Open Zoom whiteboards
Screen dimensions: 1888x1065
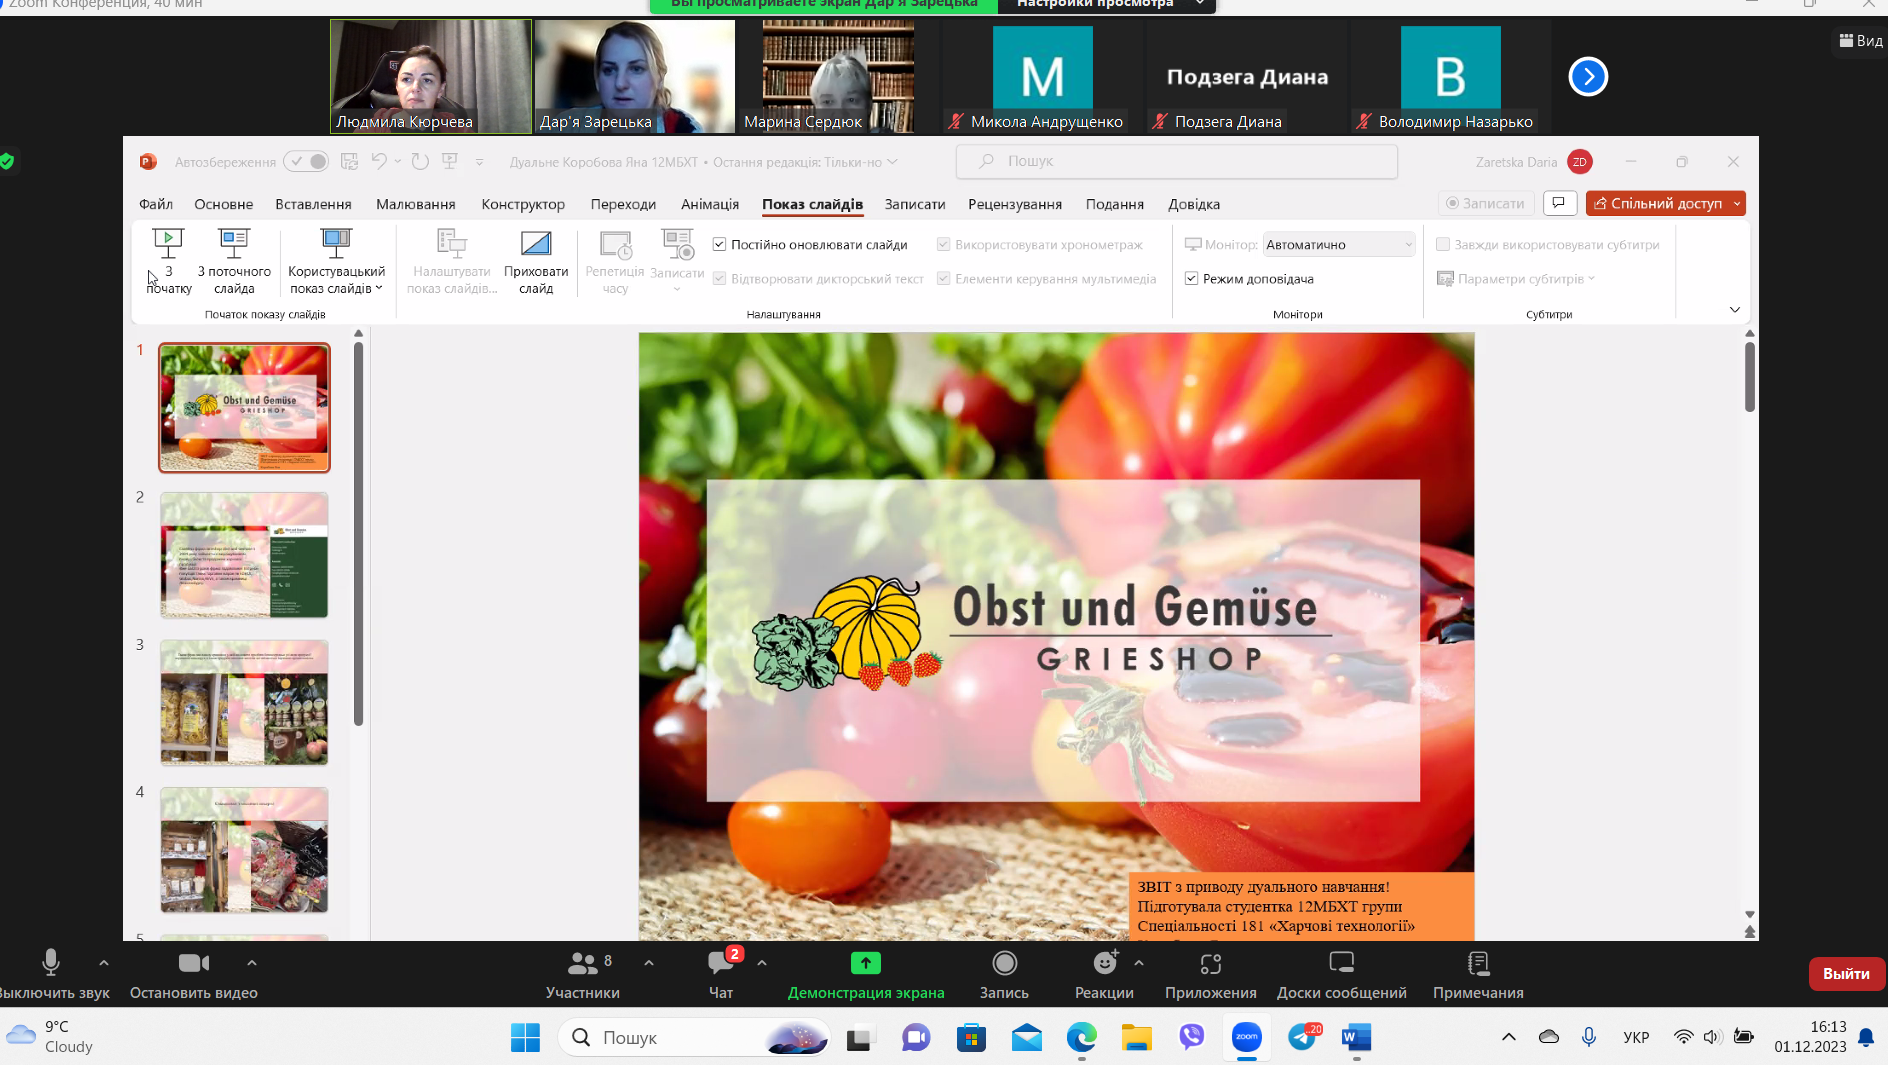1342,974
